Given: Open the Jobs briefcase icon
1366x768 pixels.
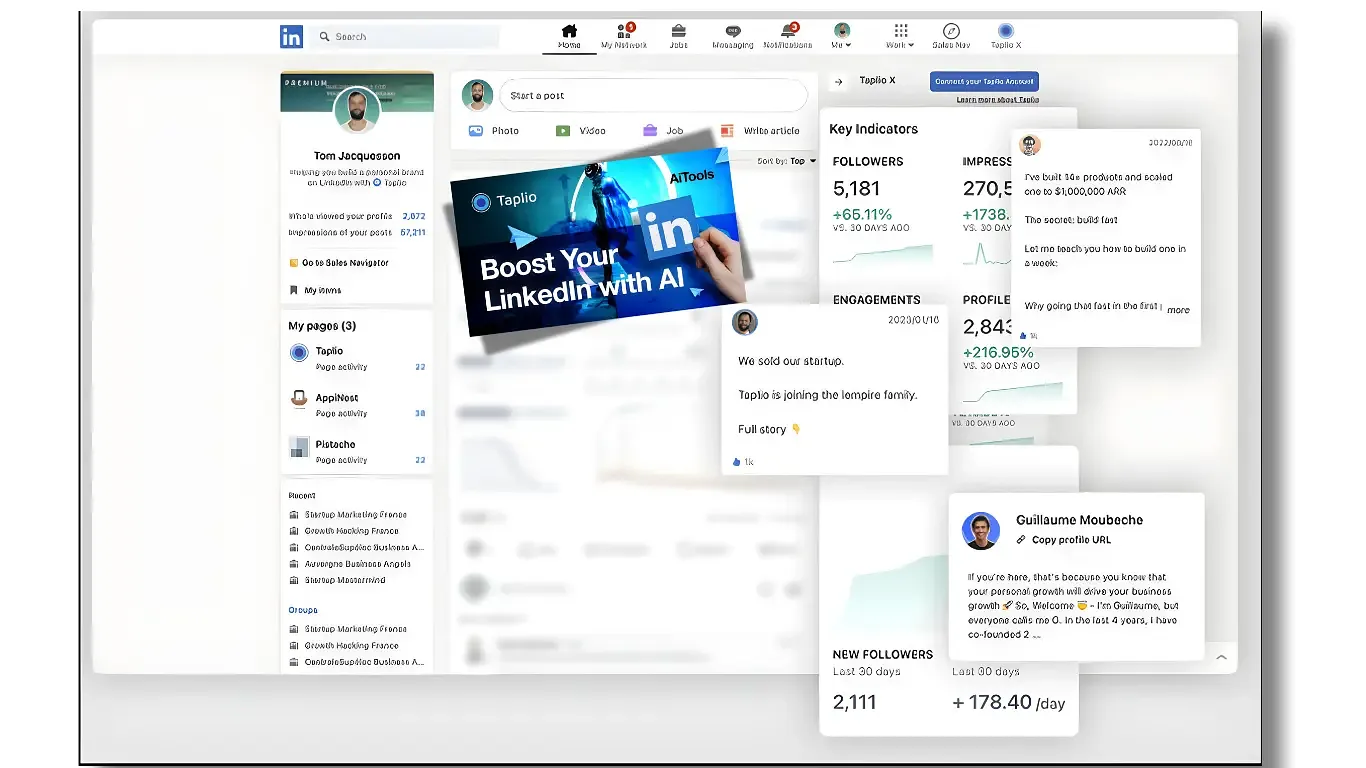Looking at the screenshot, I should [678, 37].
